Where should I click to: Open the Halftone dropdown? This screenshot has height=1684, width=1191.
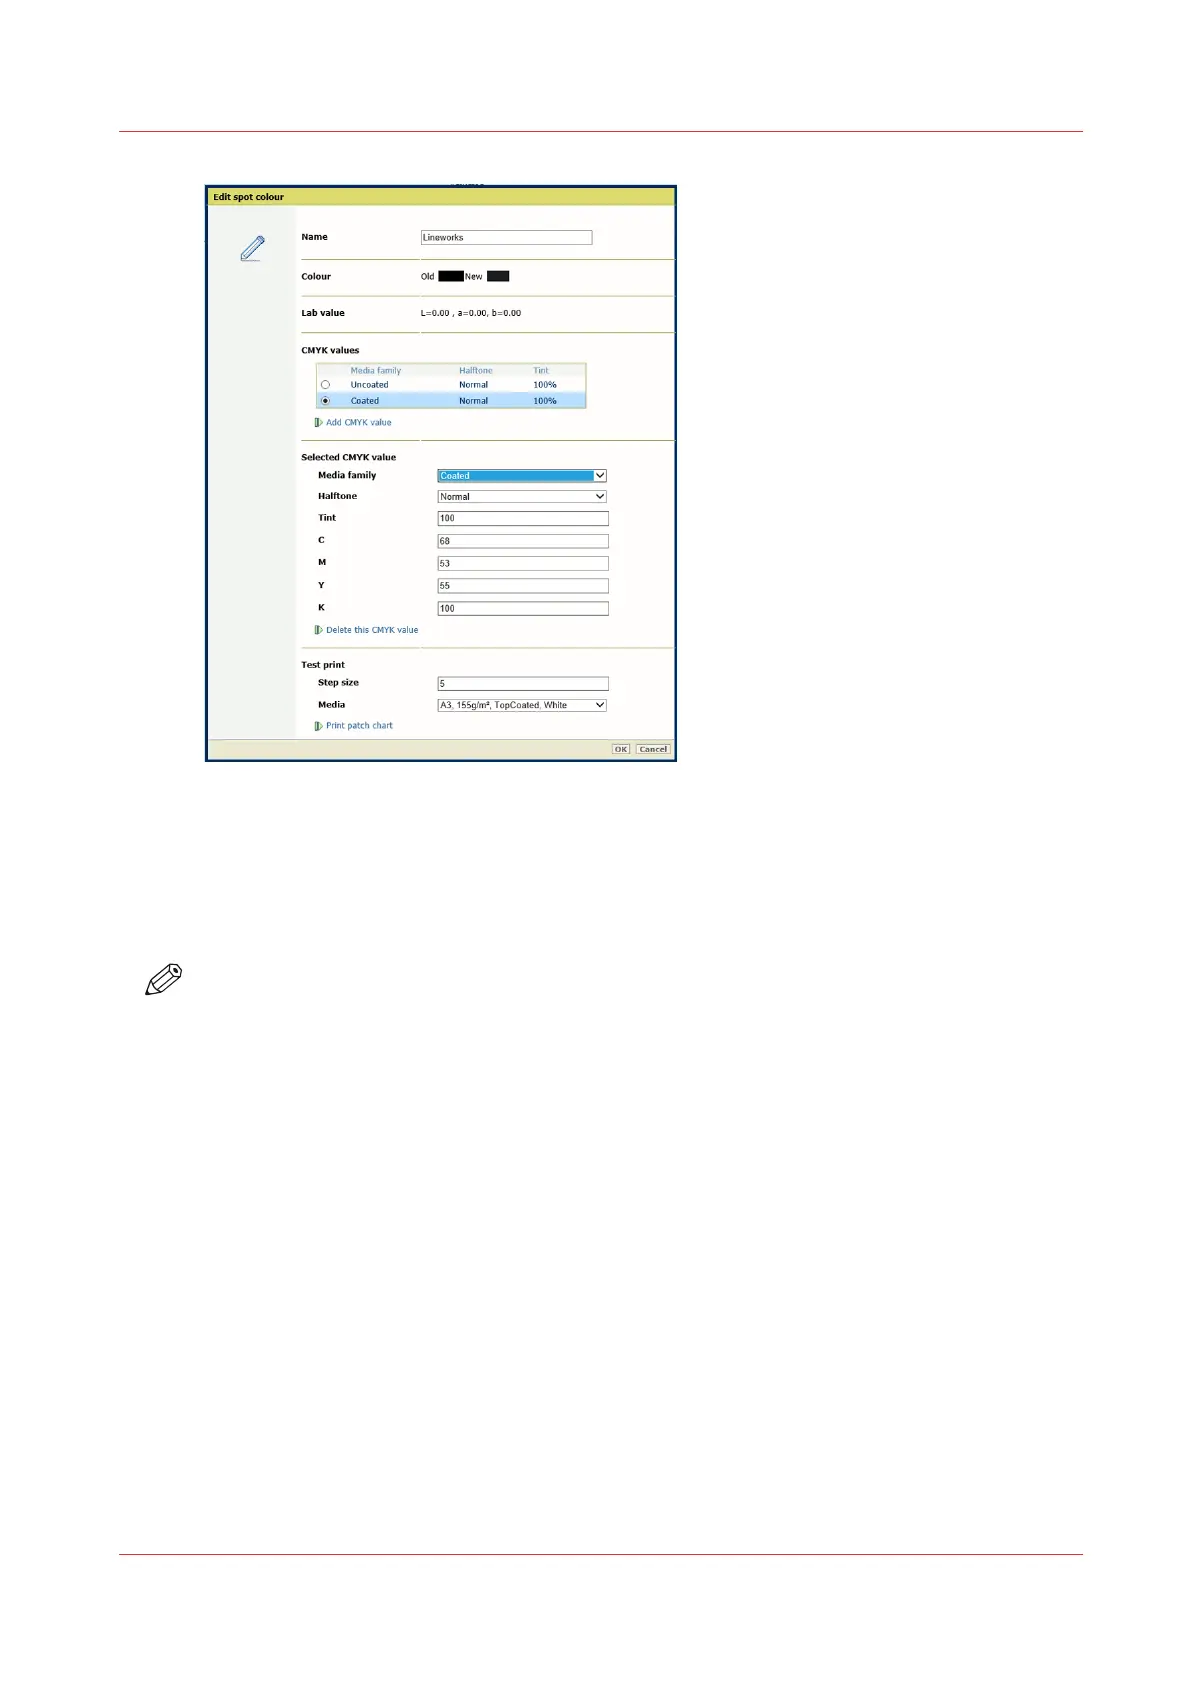[522, 497]
